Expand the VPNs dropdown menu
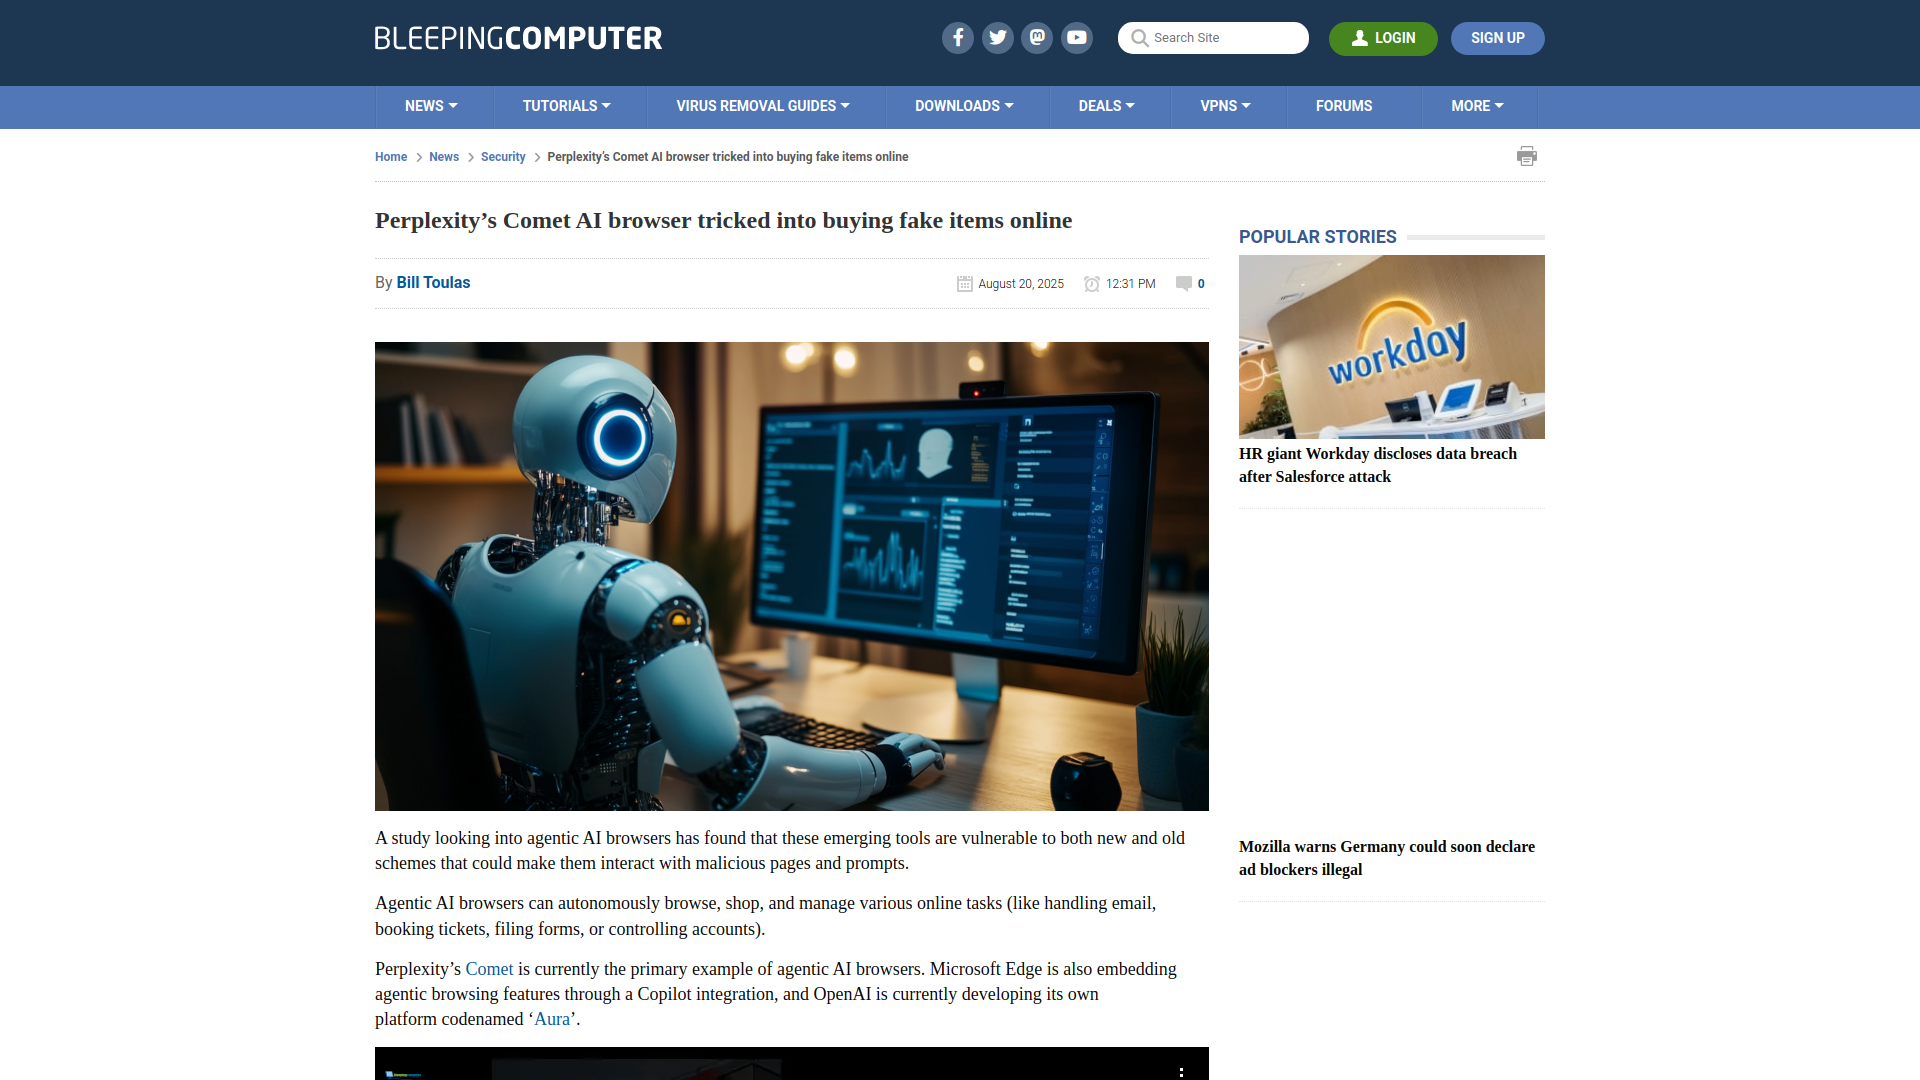The width and height of the screenshot is (1920, 1080). coord(1225,106)
